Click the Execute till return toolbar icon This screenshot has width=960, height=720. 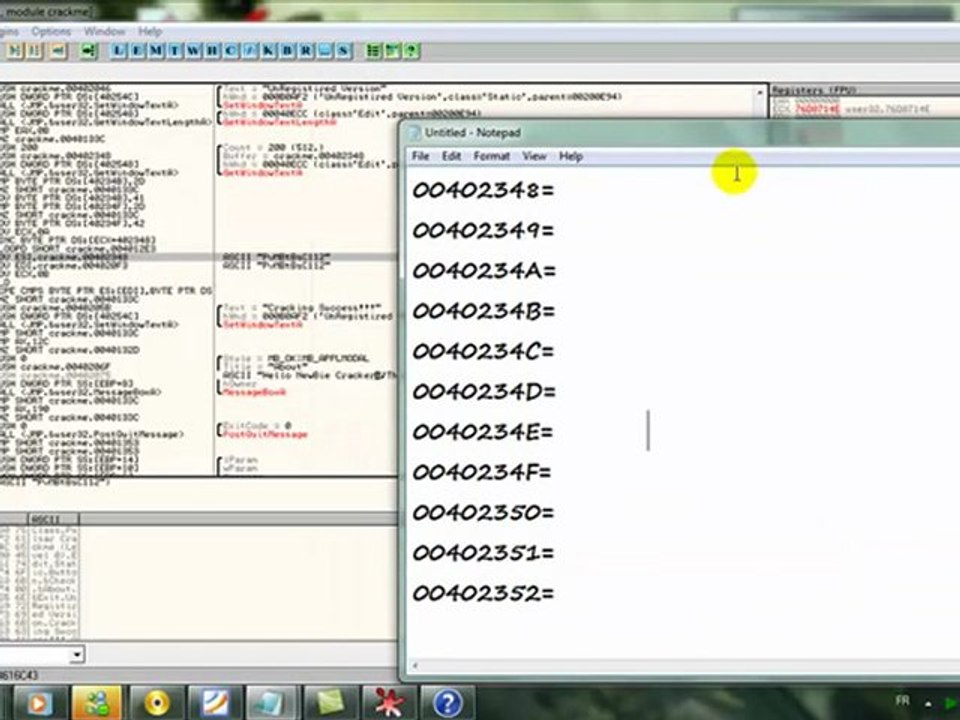click(58, 51)
